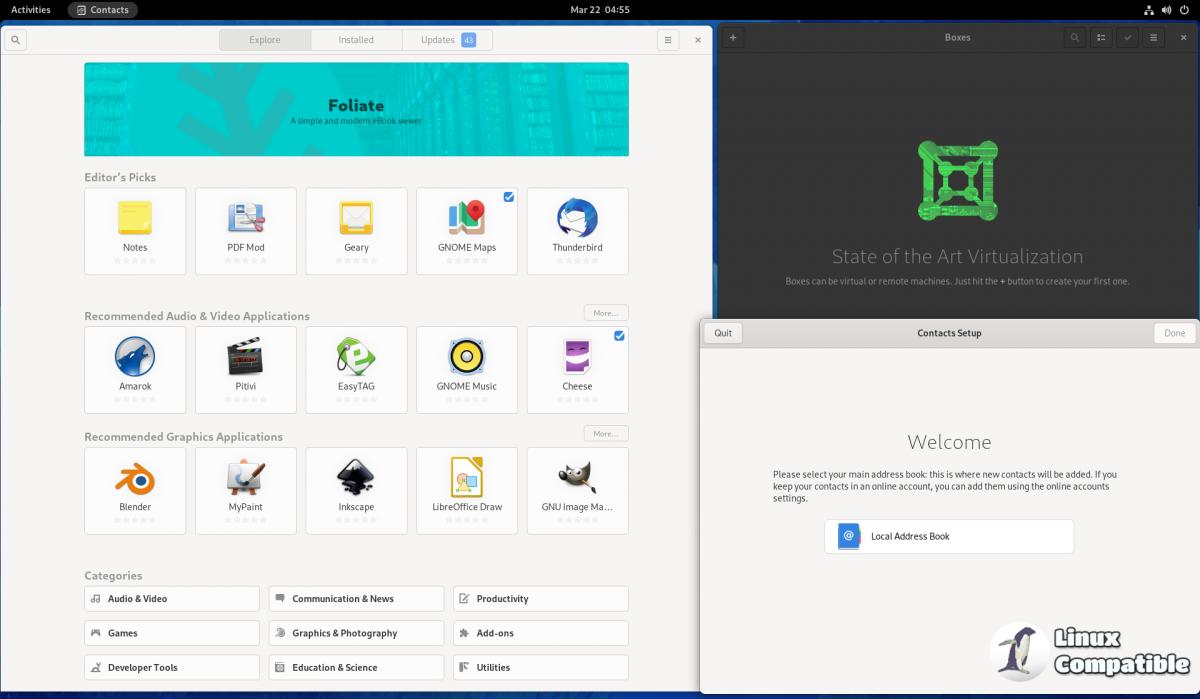This screenshot has width=1200, height=699.
Task: Switch to the Installed tab
Action: (x=356, y=40)
